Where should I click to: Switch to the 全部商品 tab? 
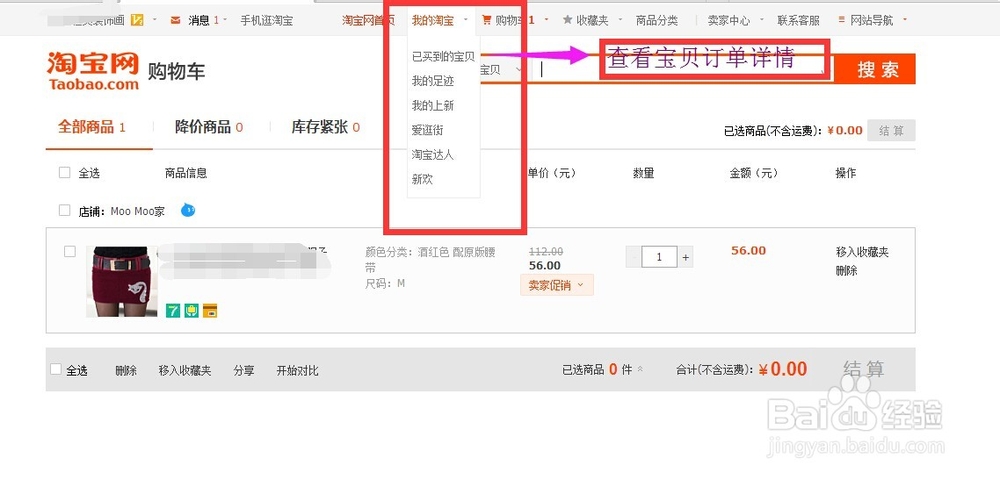pos(92,127)
